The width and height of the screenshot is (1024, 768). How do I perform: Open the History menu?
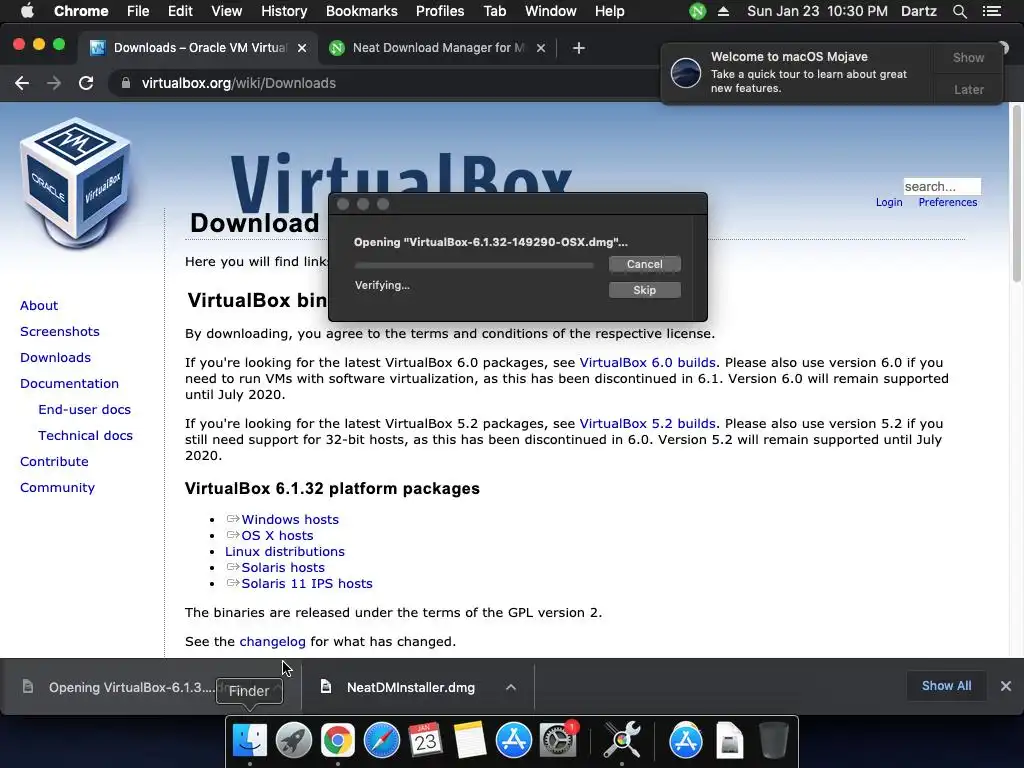pyautogui.click(x=284, y=11)
